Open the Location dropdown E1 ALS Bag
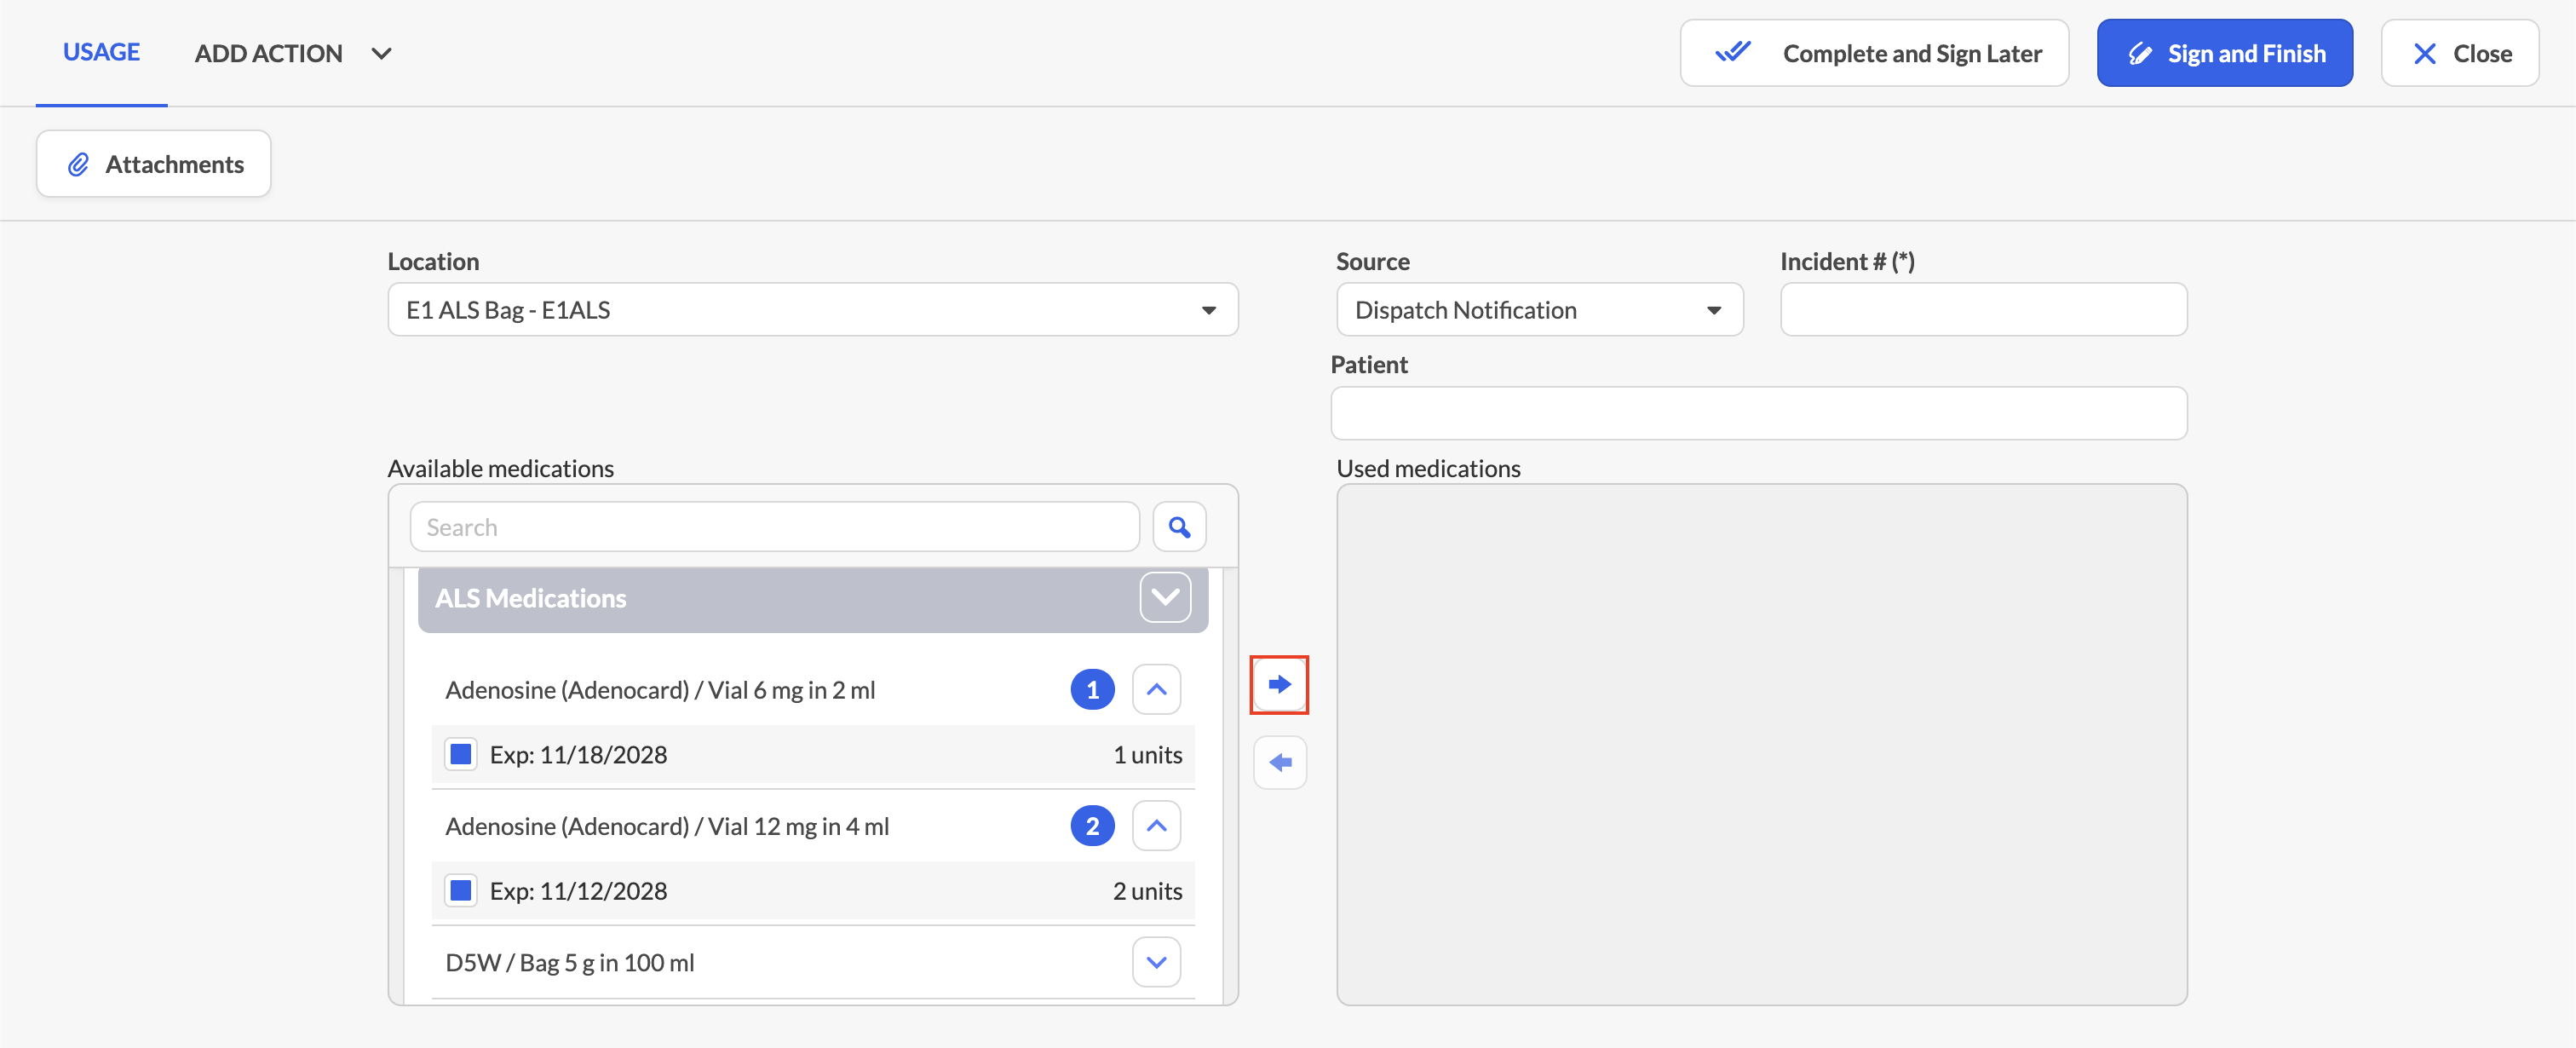Image resolution: width=2576 pixels, height=1048 pixels. click(812, 310)
